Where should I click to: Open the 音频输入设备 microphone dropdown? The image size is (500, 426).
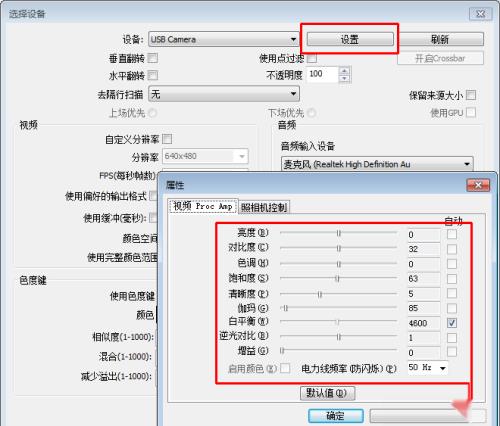click(x=377, y=164)
